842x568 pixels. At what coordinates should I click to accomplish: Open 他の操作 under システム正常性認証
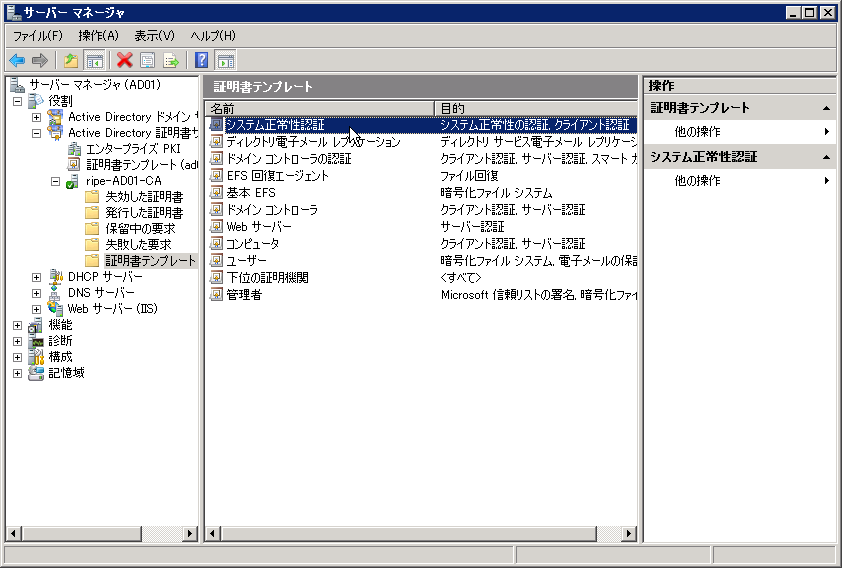point(697,181)
